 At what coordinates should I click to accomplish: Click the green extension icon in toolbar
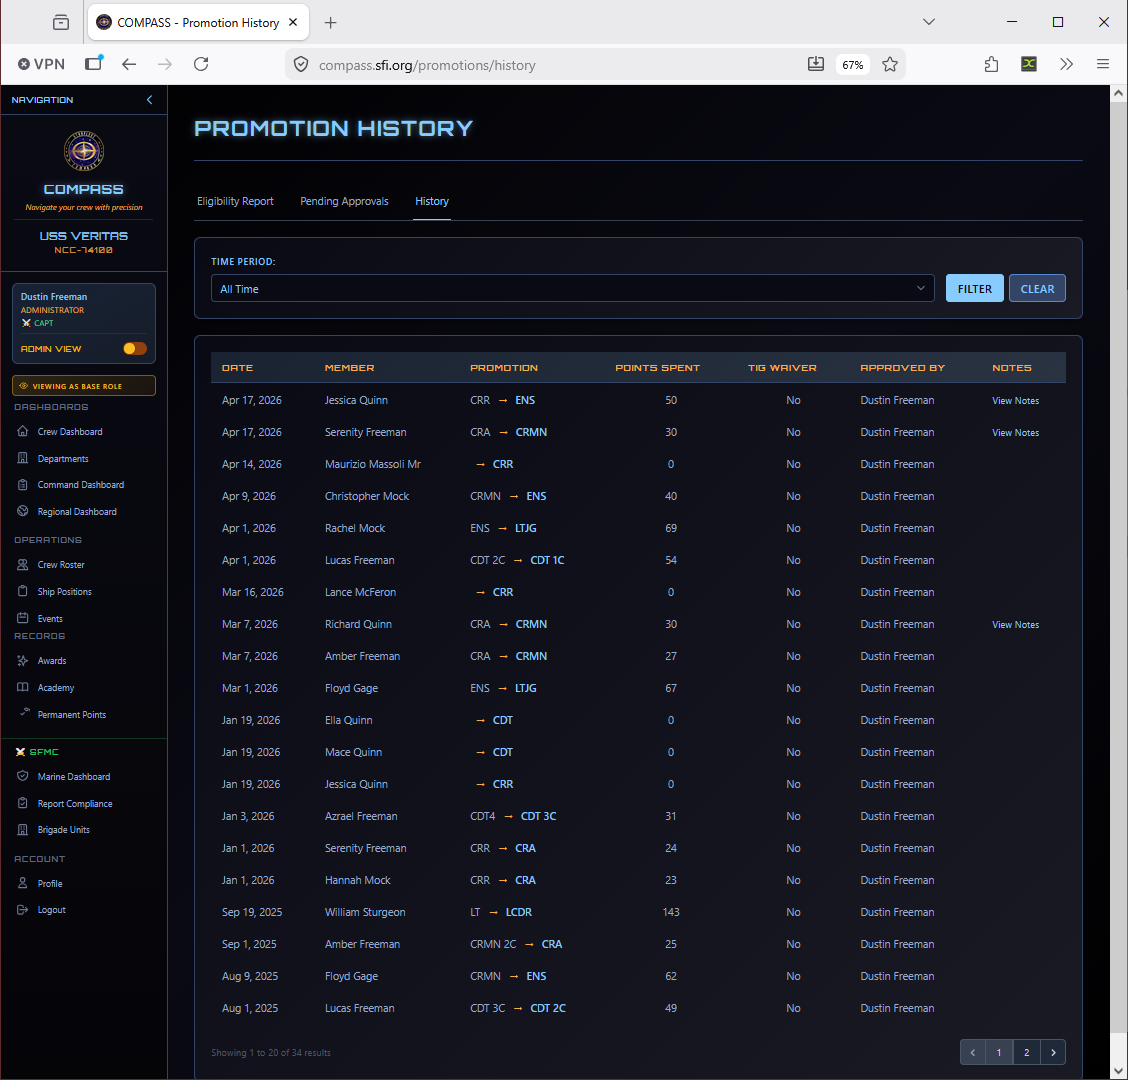coord(1029,64)
